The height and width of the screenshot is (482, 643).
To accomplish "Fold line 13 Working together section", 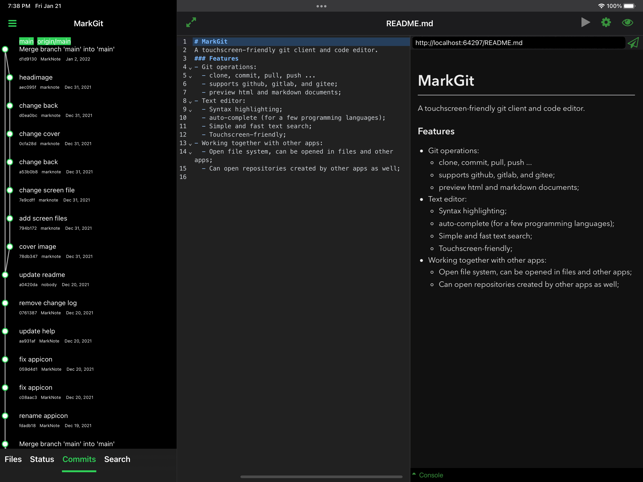I will point(190,144).
